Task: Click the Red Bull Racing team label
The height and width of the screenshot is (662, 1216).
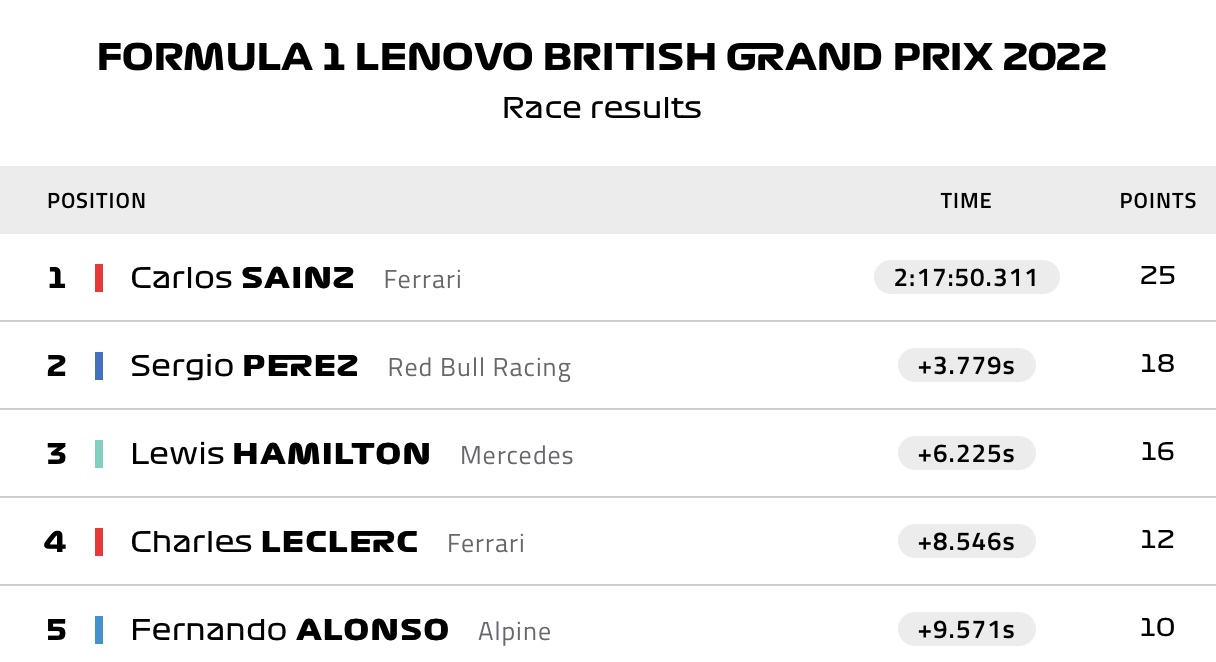Action: click(479, 368)
